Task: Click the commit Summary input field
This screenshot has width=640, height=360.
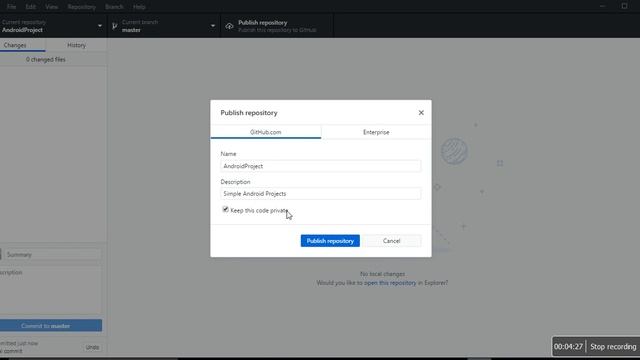Action: pyautogui.click(x=53, y=255)
